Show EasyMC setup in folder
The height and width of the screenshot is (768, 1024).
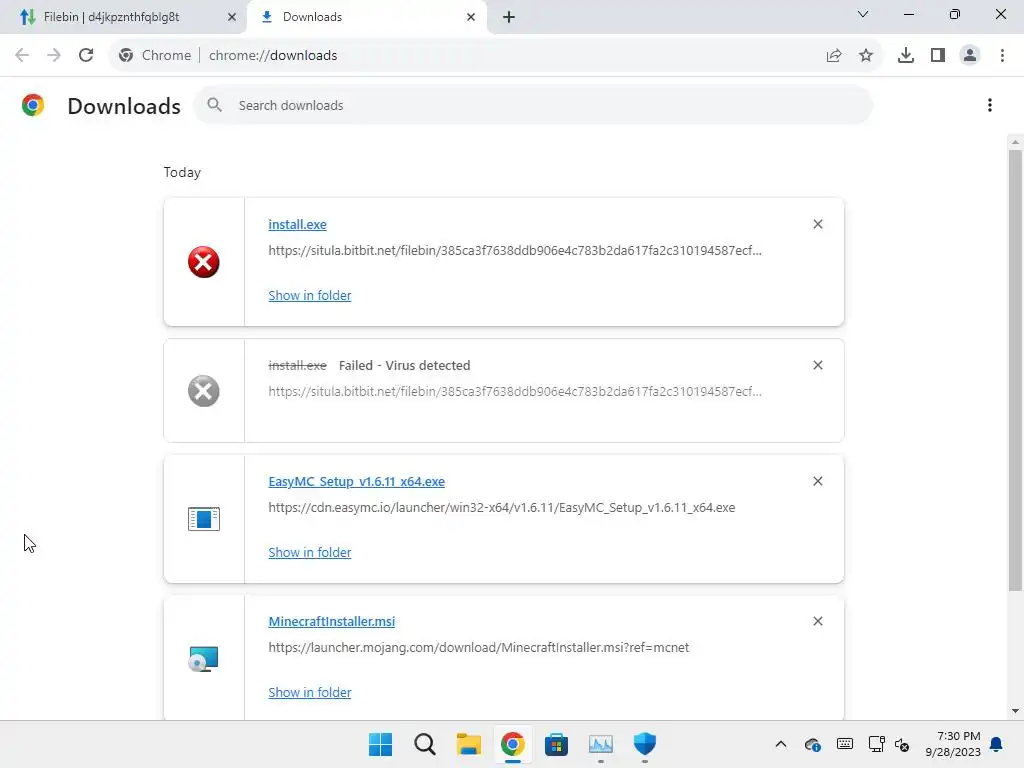(310, 552)
